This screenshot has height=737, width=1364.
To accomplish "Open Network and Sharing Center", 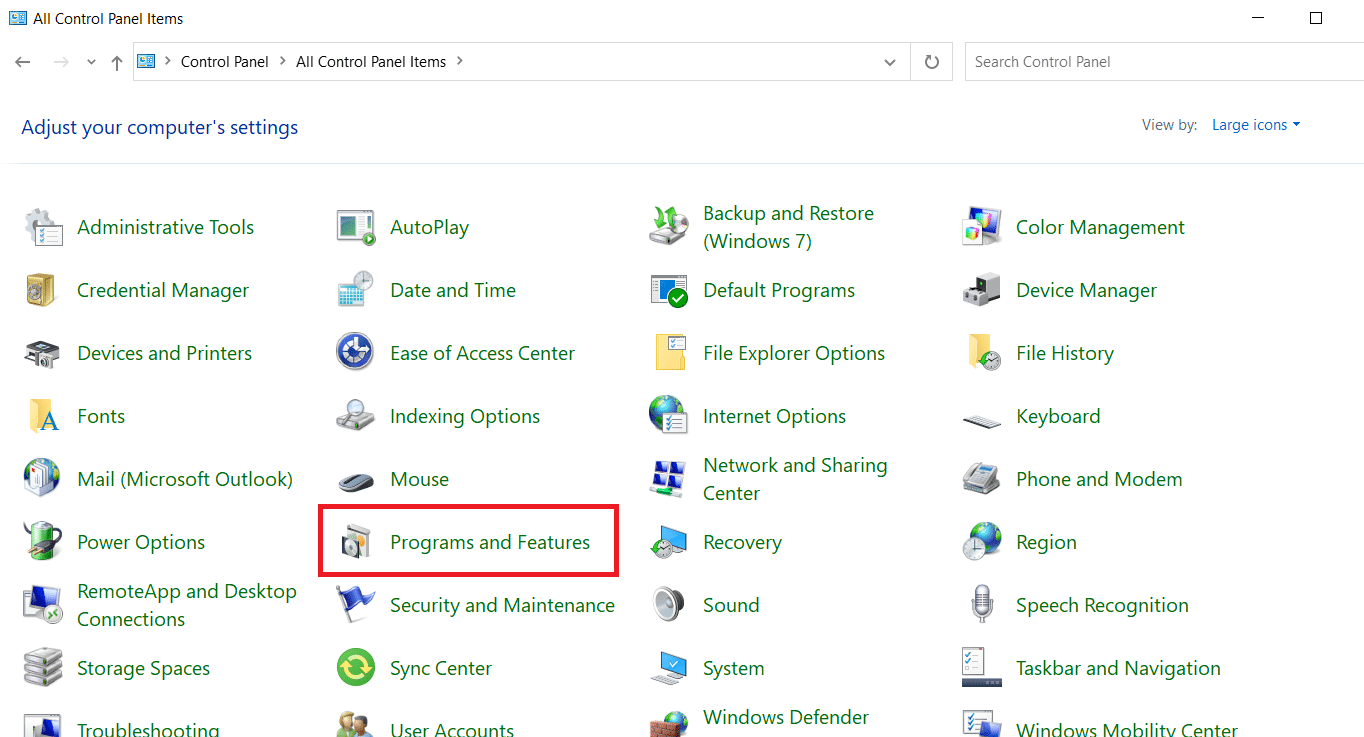I will [795, 478].
